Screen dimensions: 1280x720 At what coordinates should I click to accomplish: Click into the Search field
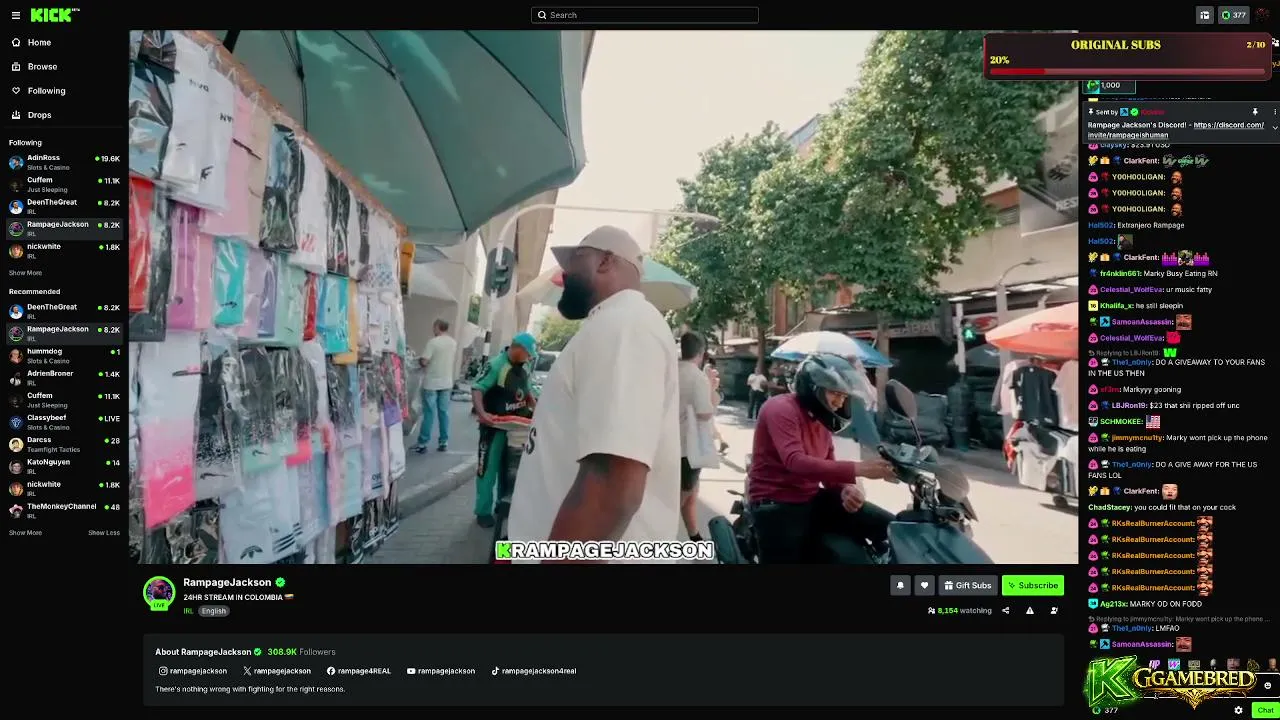tap(645, 15)
